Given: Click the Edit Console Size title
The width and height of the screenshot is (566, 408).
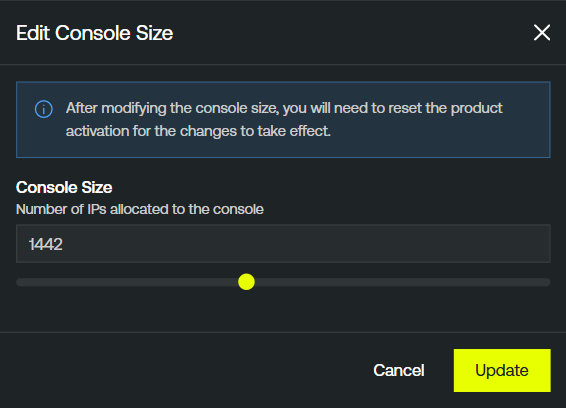Looking at the screenshot, I should click(95, 33).
